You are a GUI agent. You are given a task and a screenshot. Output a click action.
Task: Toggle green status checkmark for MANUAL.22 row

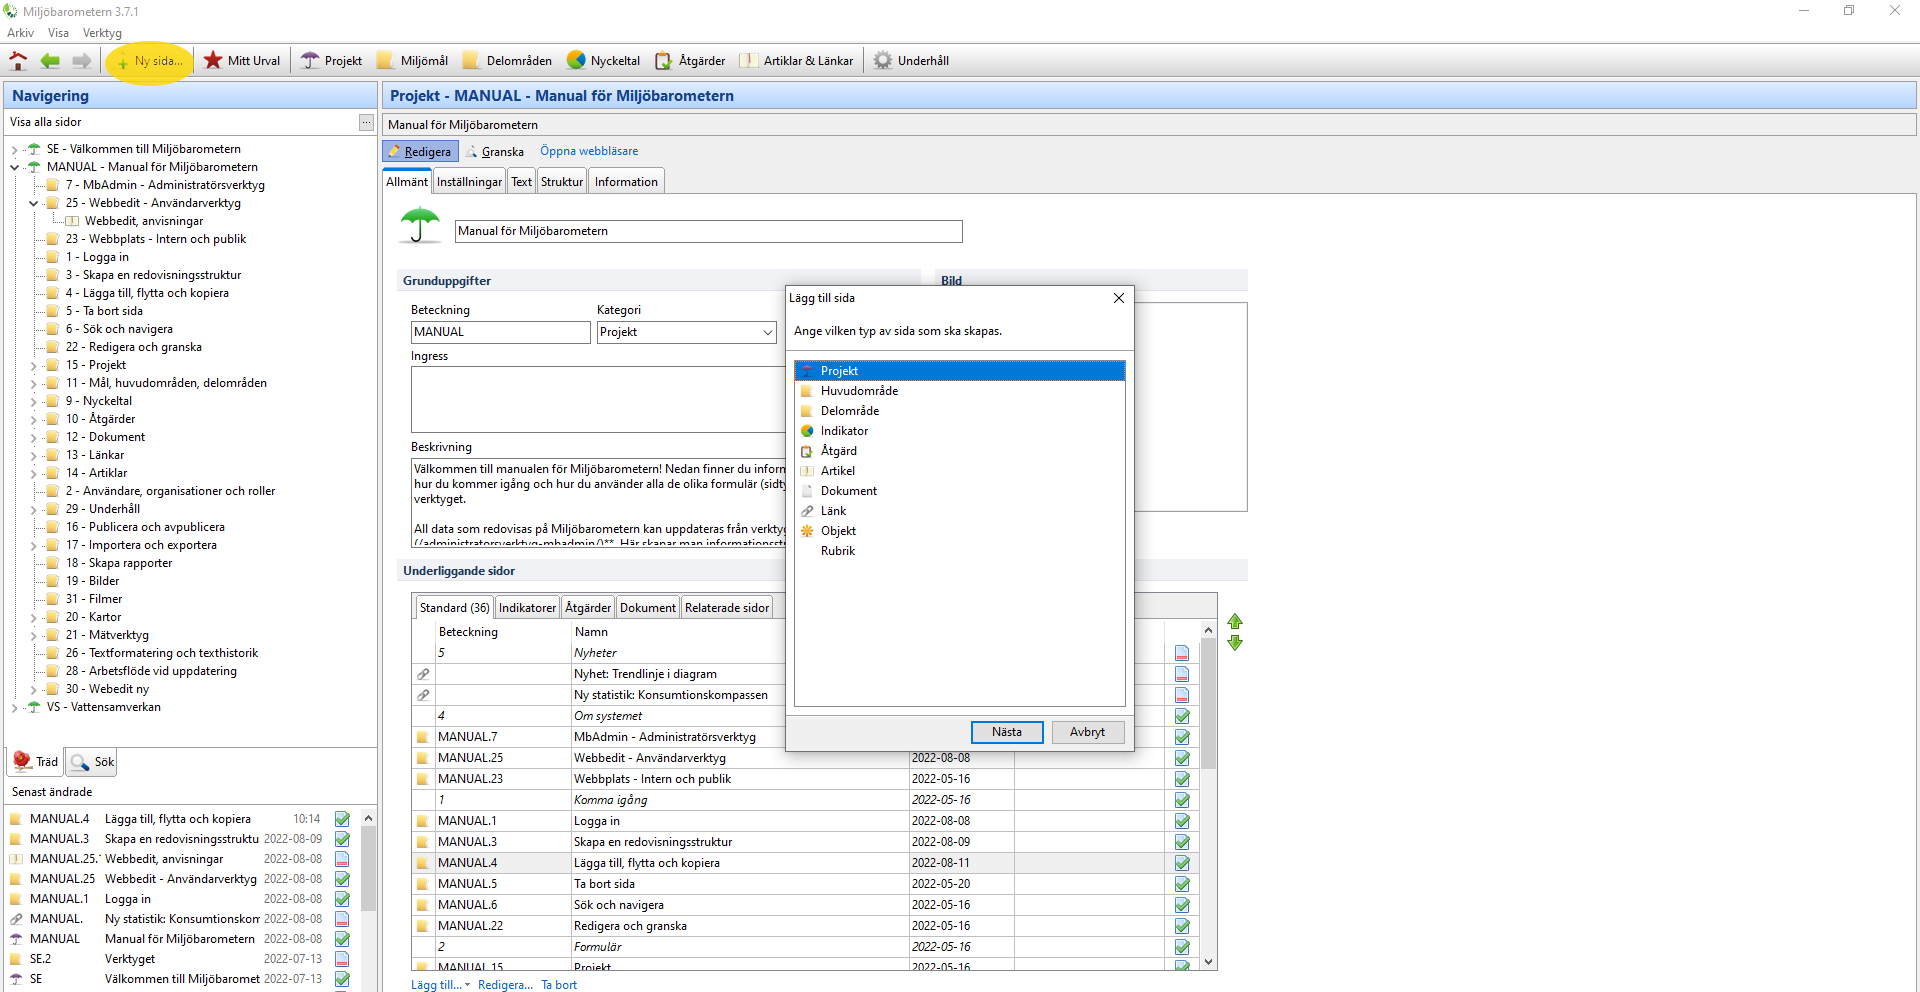click(x=1182, y=926)
